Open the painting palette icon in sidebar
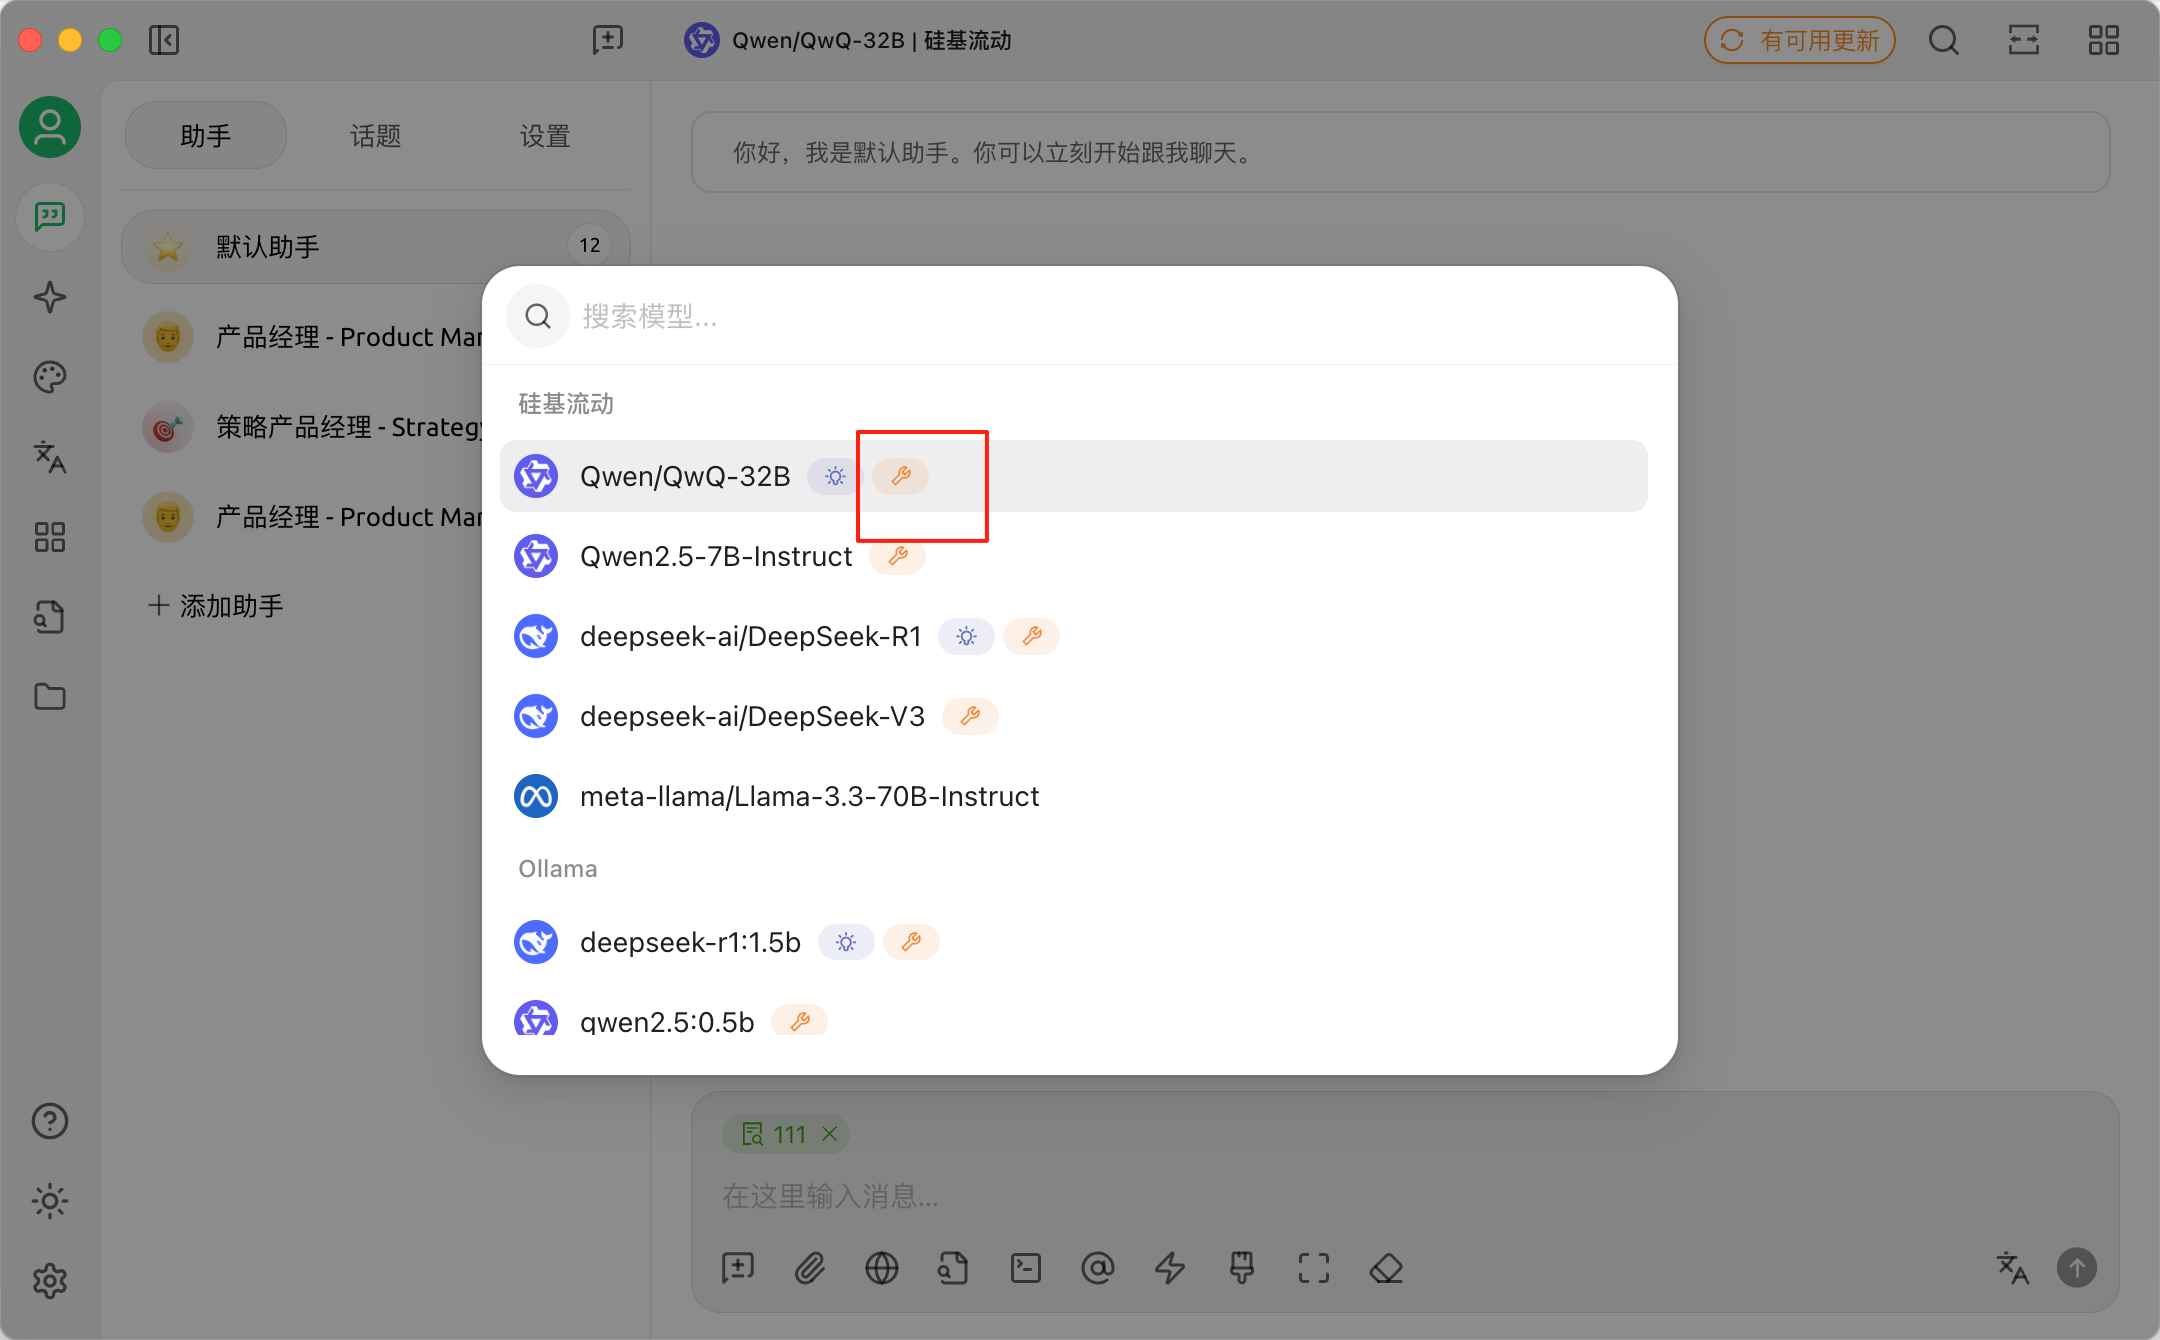This screenshot has width=2160, height=1340. pyautogui.click(x=50, y=377)
